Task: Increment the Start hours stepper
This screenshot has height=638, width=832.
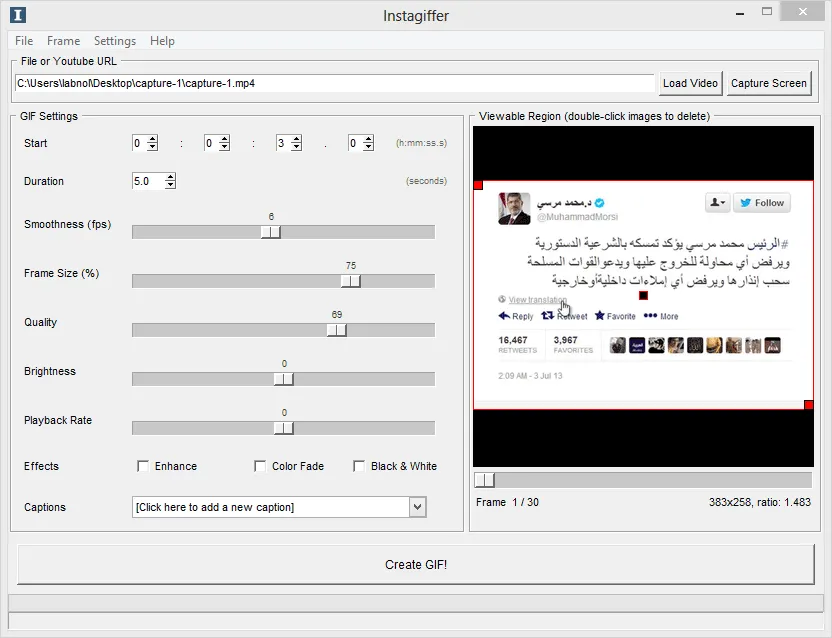Action: pyautogui.click(x=150, y=138)
